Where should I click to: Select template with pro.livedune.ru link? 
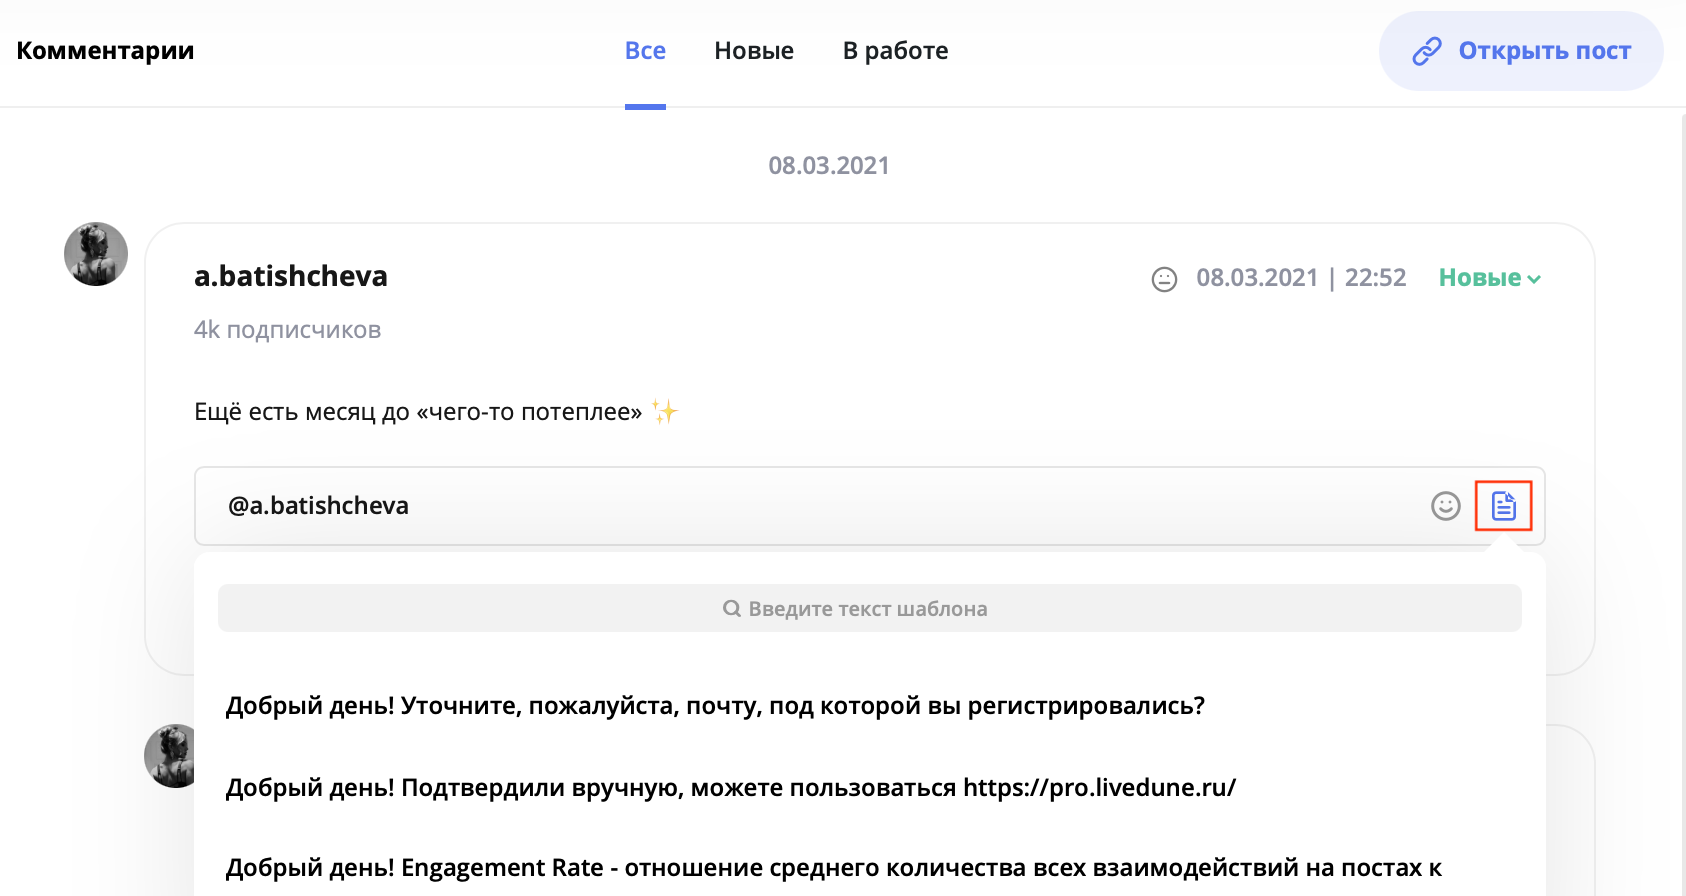[730, 788]
